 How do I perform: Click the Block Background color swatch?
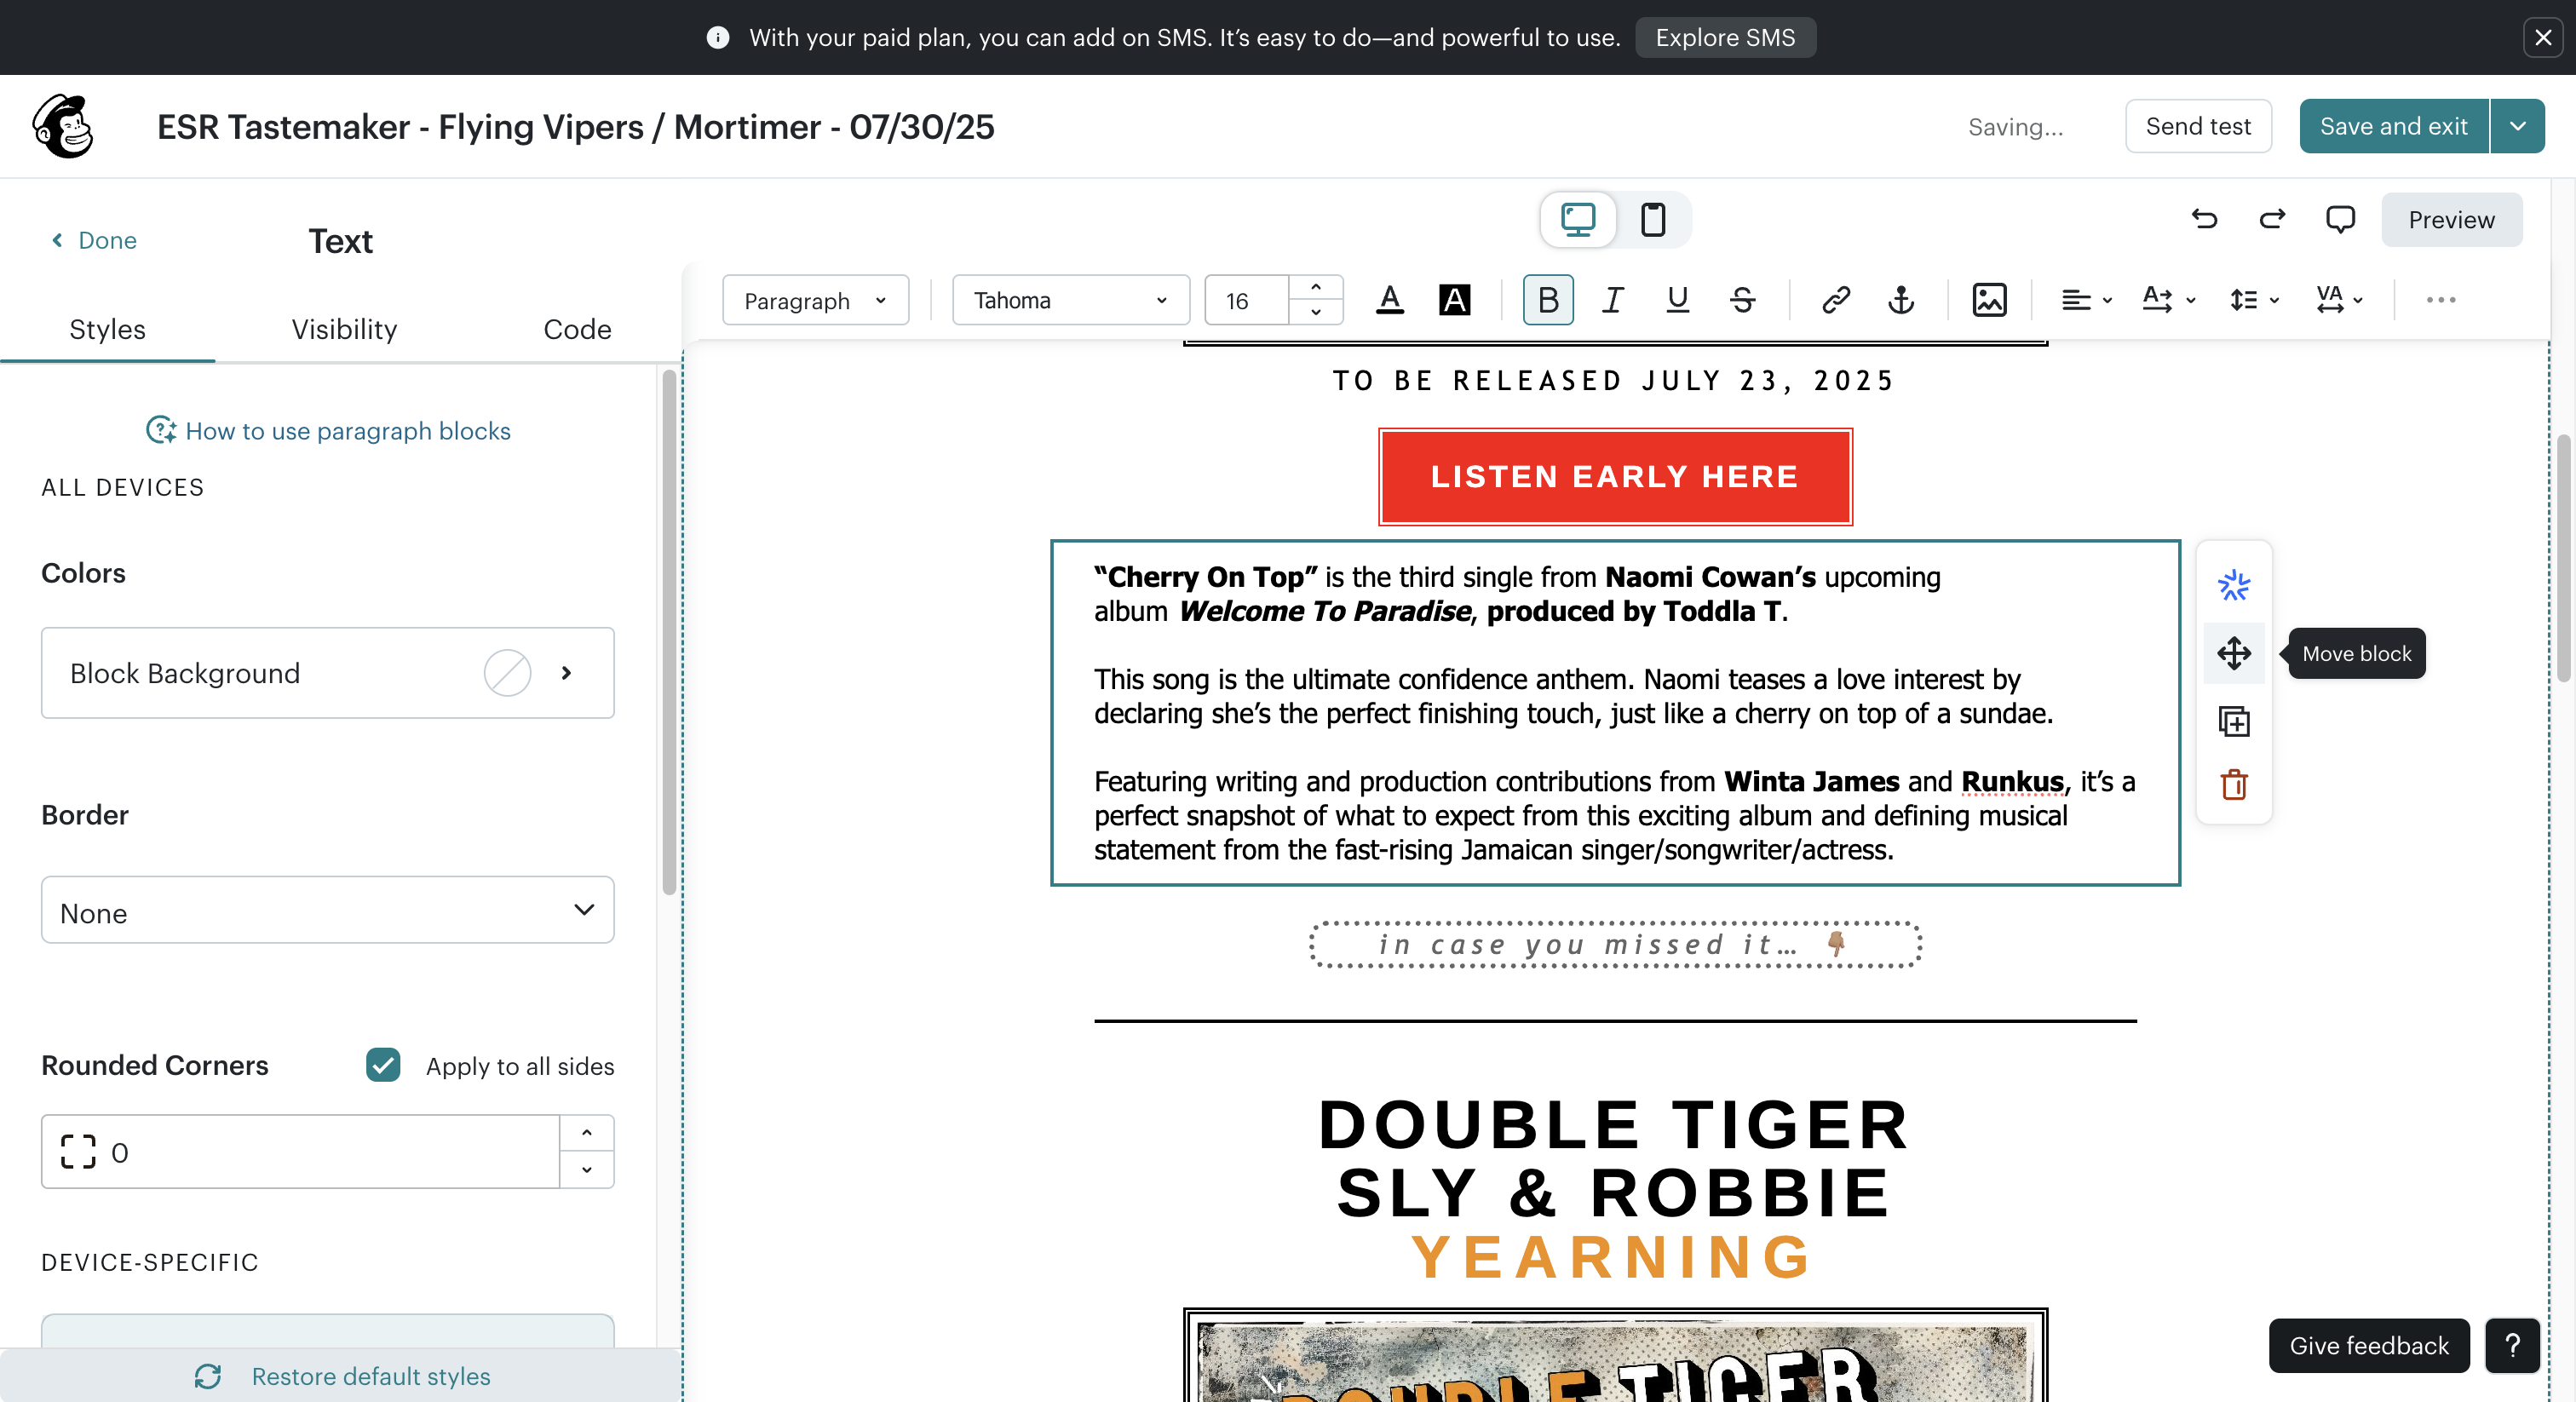tap(507, 673)
